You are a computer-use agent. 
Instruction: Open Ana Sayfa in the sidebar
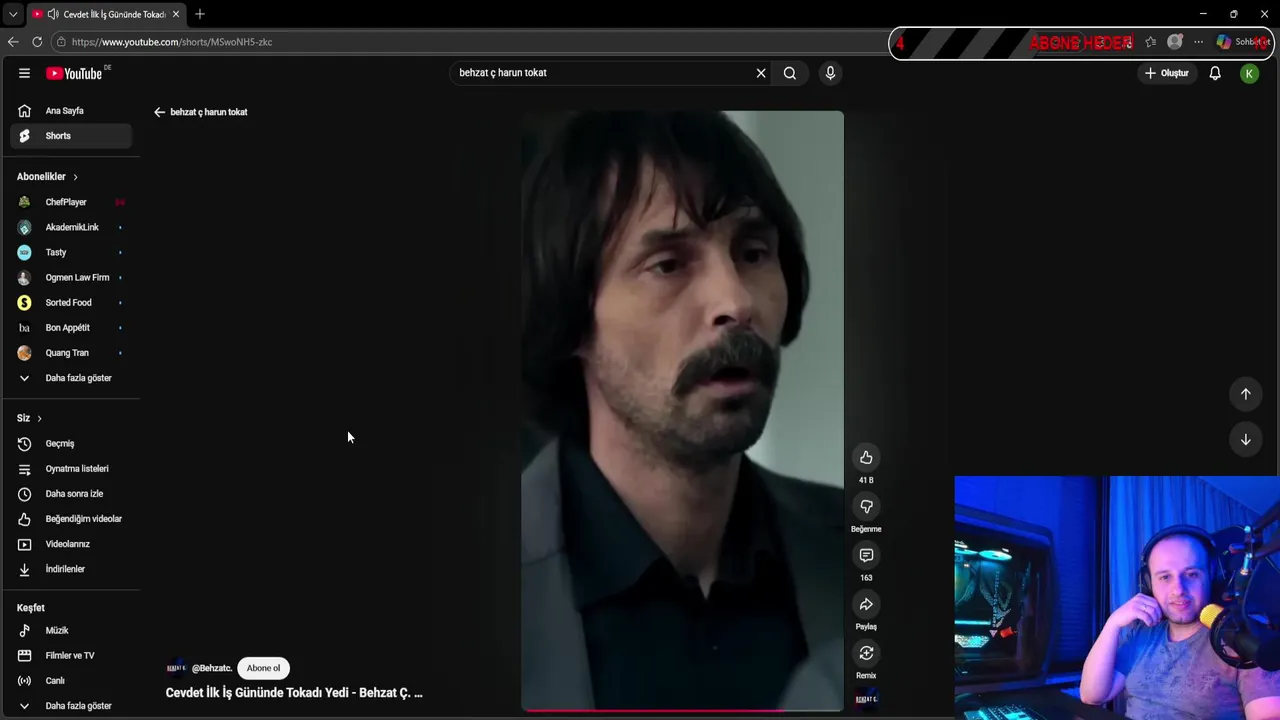(x=70, y=111)
